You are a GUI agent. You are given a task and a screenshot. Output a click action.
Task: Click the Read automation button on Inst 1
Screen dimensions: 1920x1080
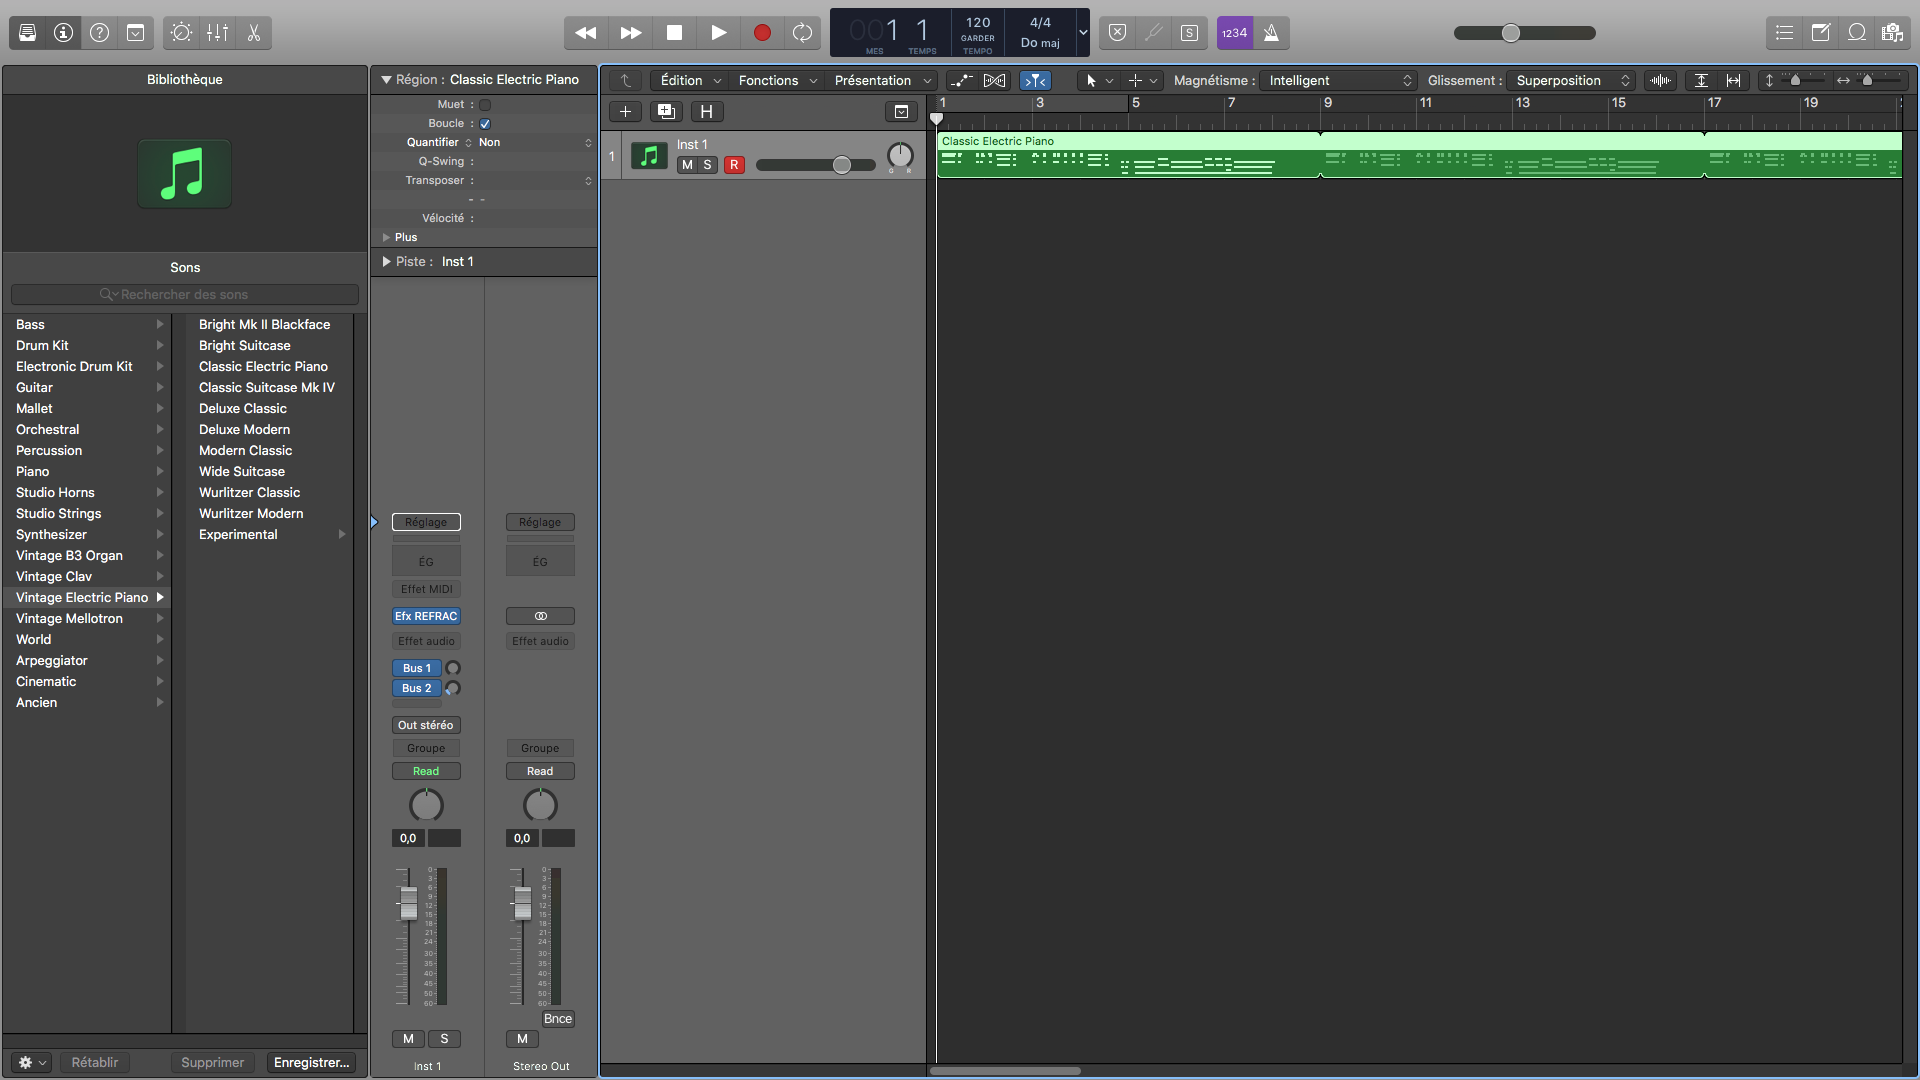(426, 772)
